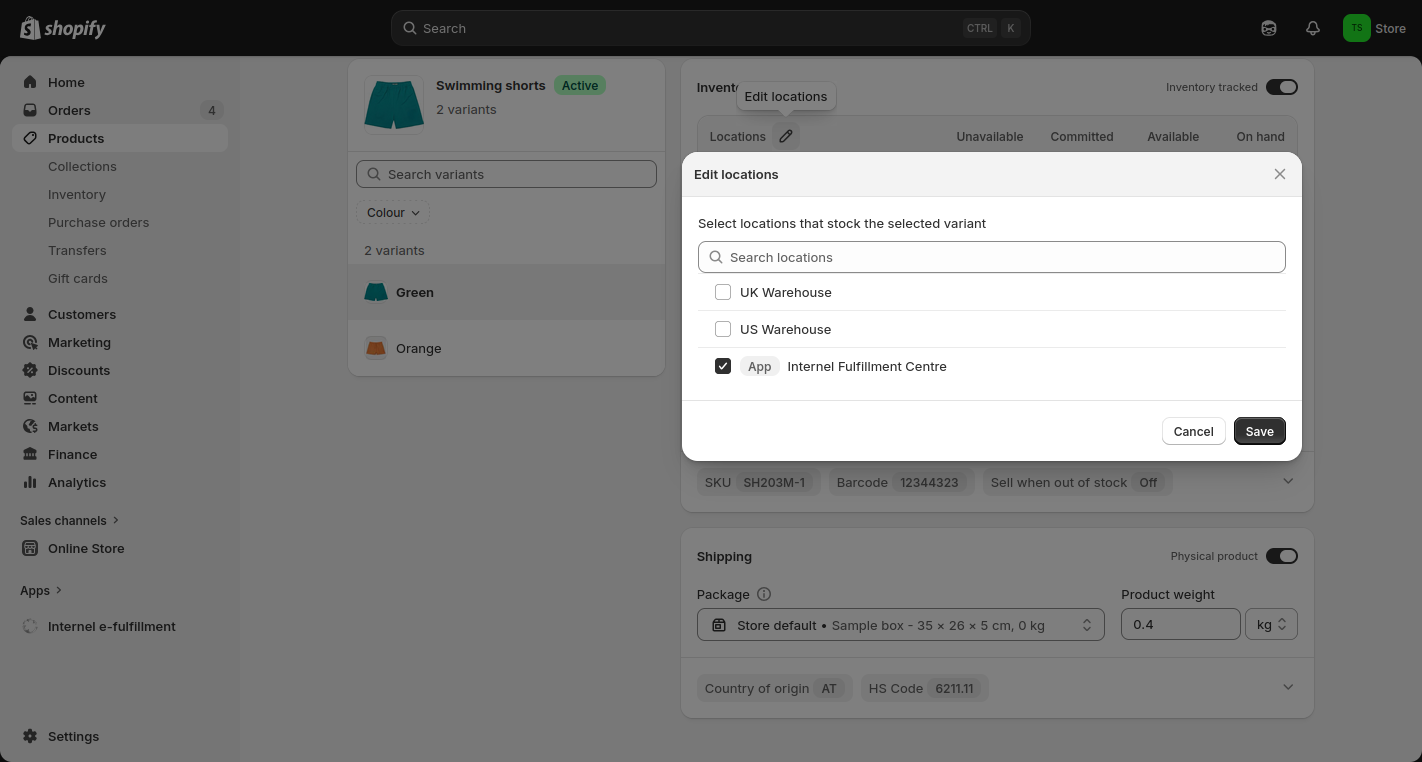Viewport: 1422px width, 762px height.
Task: Toggle the Physical product switch
Action: tap(1281, 556)
